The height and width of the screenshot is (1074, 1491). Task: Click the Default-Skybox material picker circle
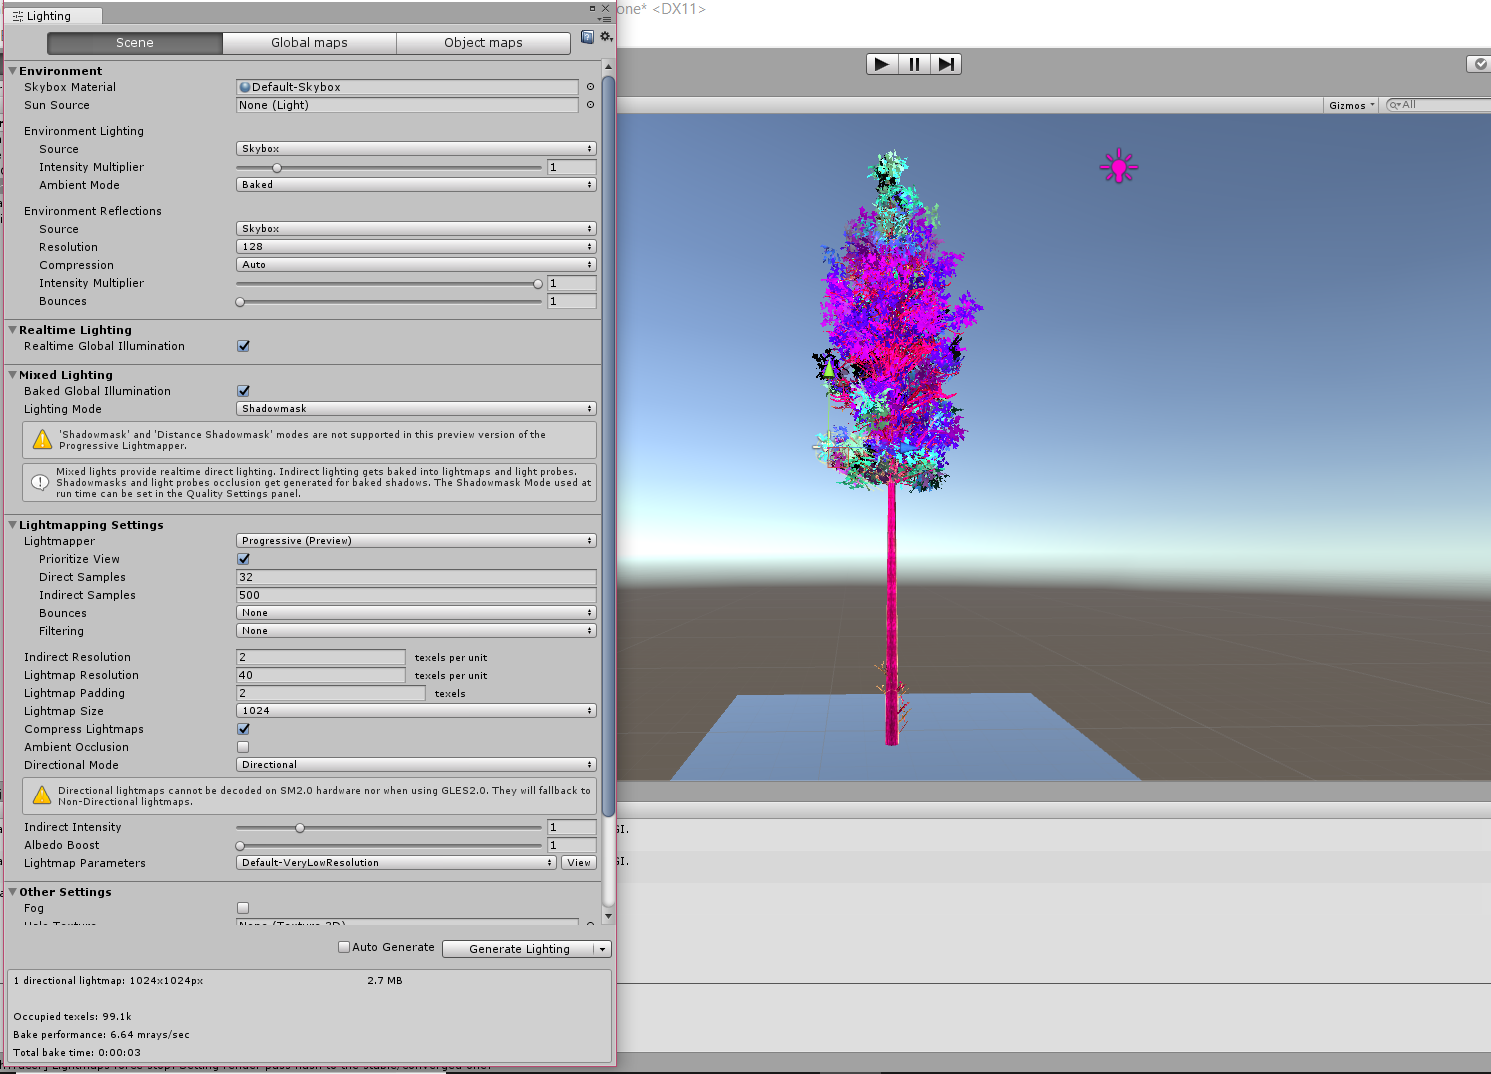(x=590, y=87)
